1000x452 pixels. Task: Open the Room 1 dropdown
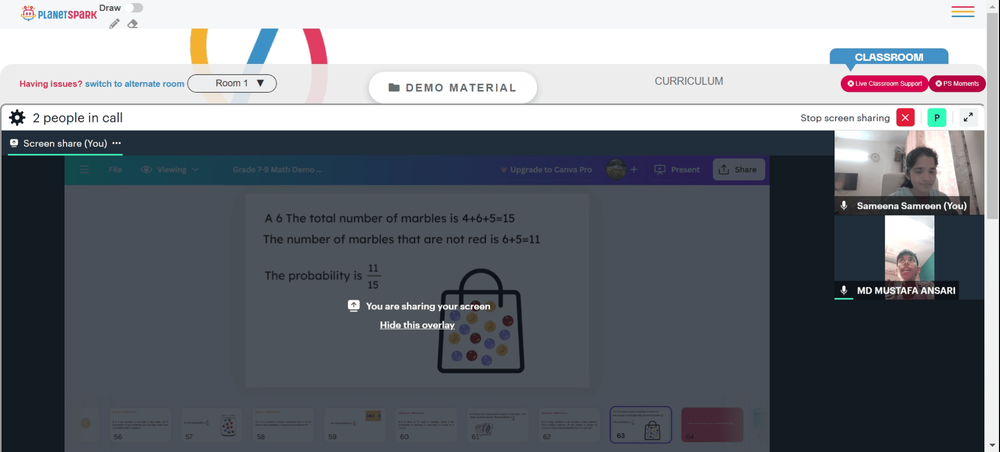click(232, 84)
